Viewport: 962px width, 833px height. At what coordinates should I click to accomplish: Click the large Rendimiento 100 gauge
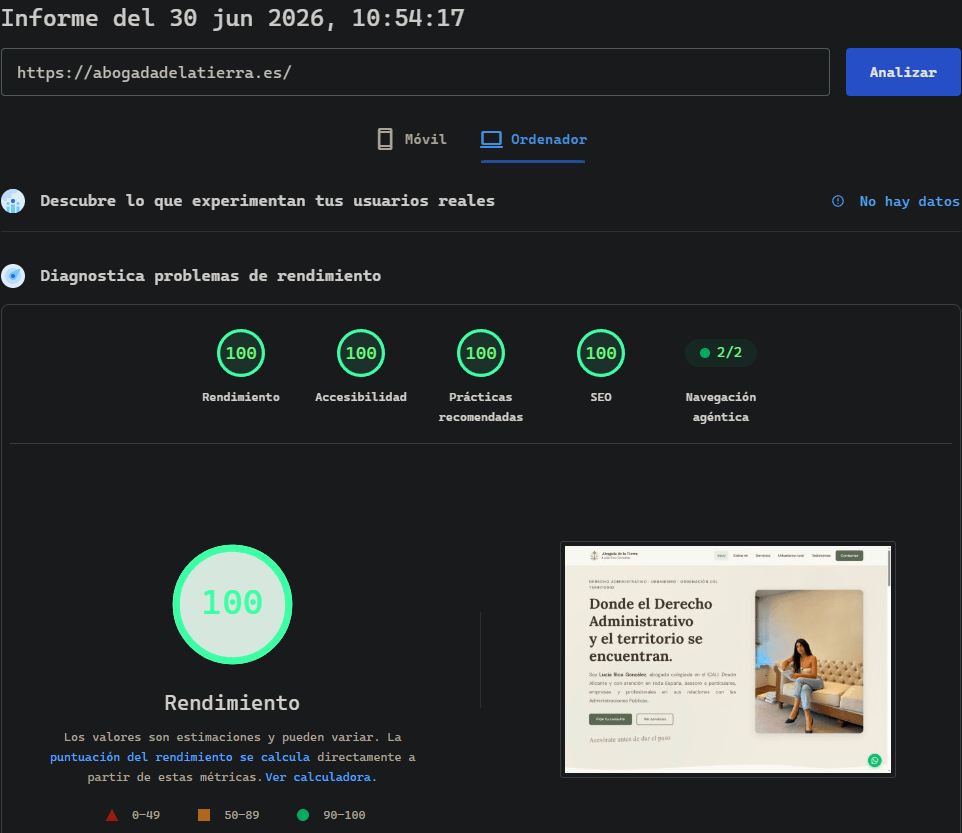point(233,604)
